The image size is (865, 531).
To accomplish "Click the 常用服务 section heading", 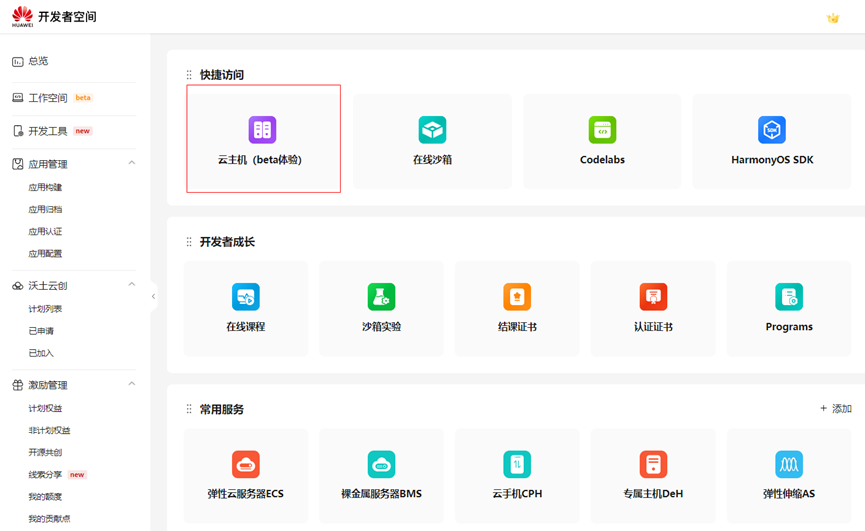I will click(x=222, y=409).
